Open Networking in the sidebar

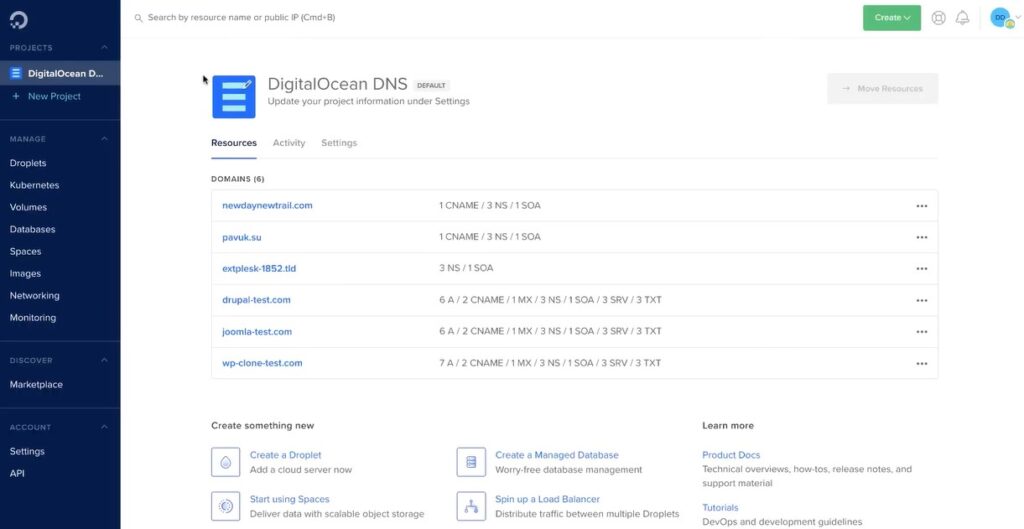click(35, 296)
